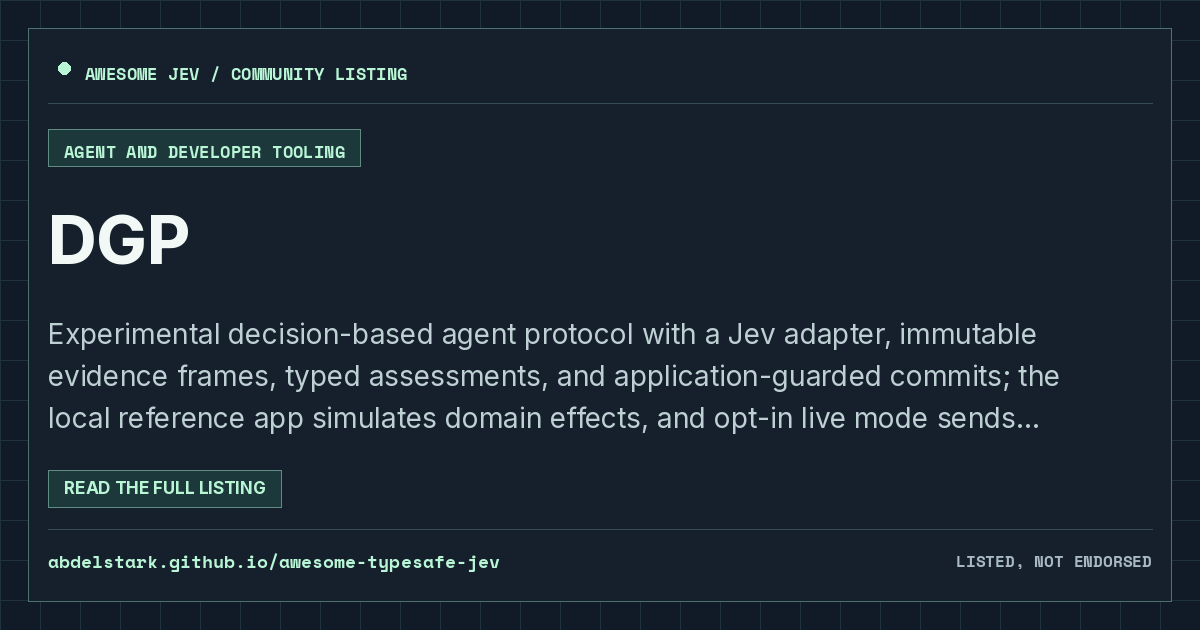Click the word "ENDORSED" in footer label
The height and width of the screenshot is (630, 1200).
tap(1113, 562)
